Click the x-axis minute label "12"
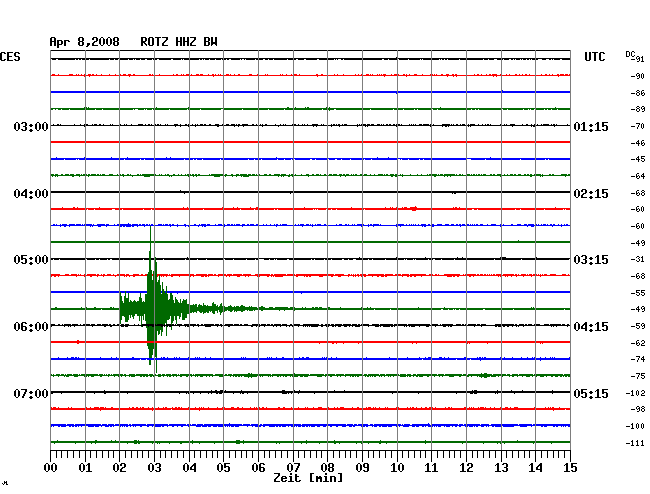 (x=466, y=468)
